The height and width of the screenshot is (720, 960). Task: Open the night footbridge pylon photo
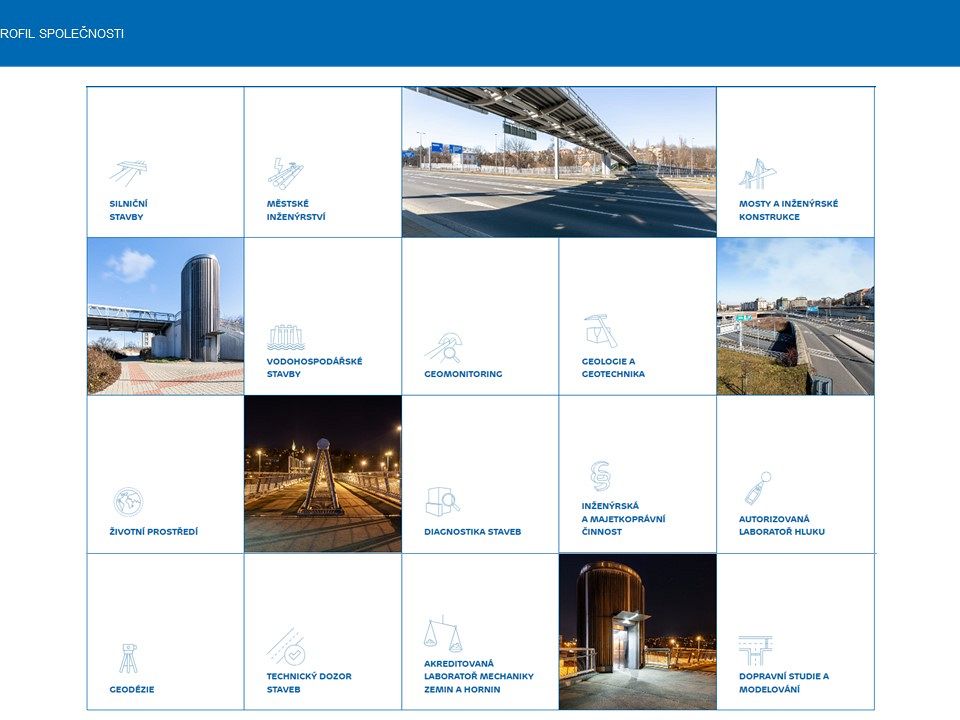coord(323,474)
